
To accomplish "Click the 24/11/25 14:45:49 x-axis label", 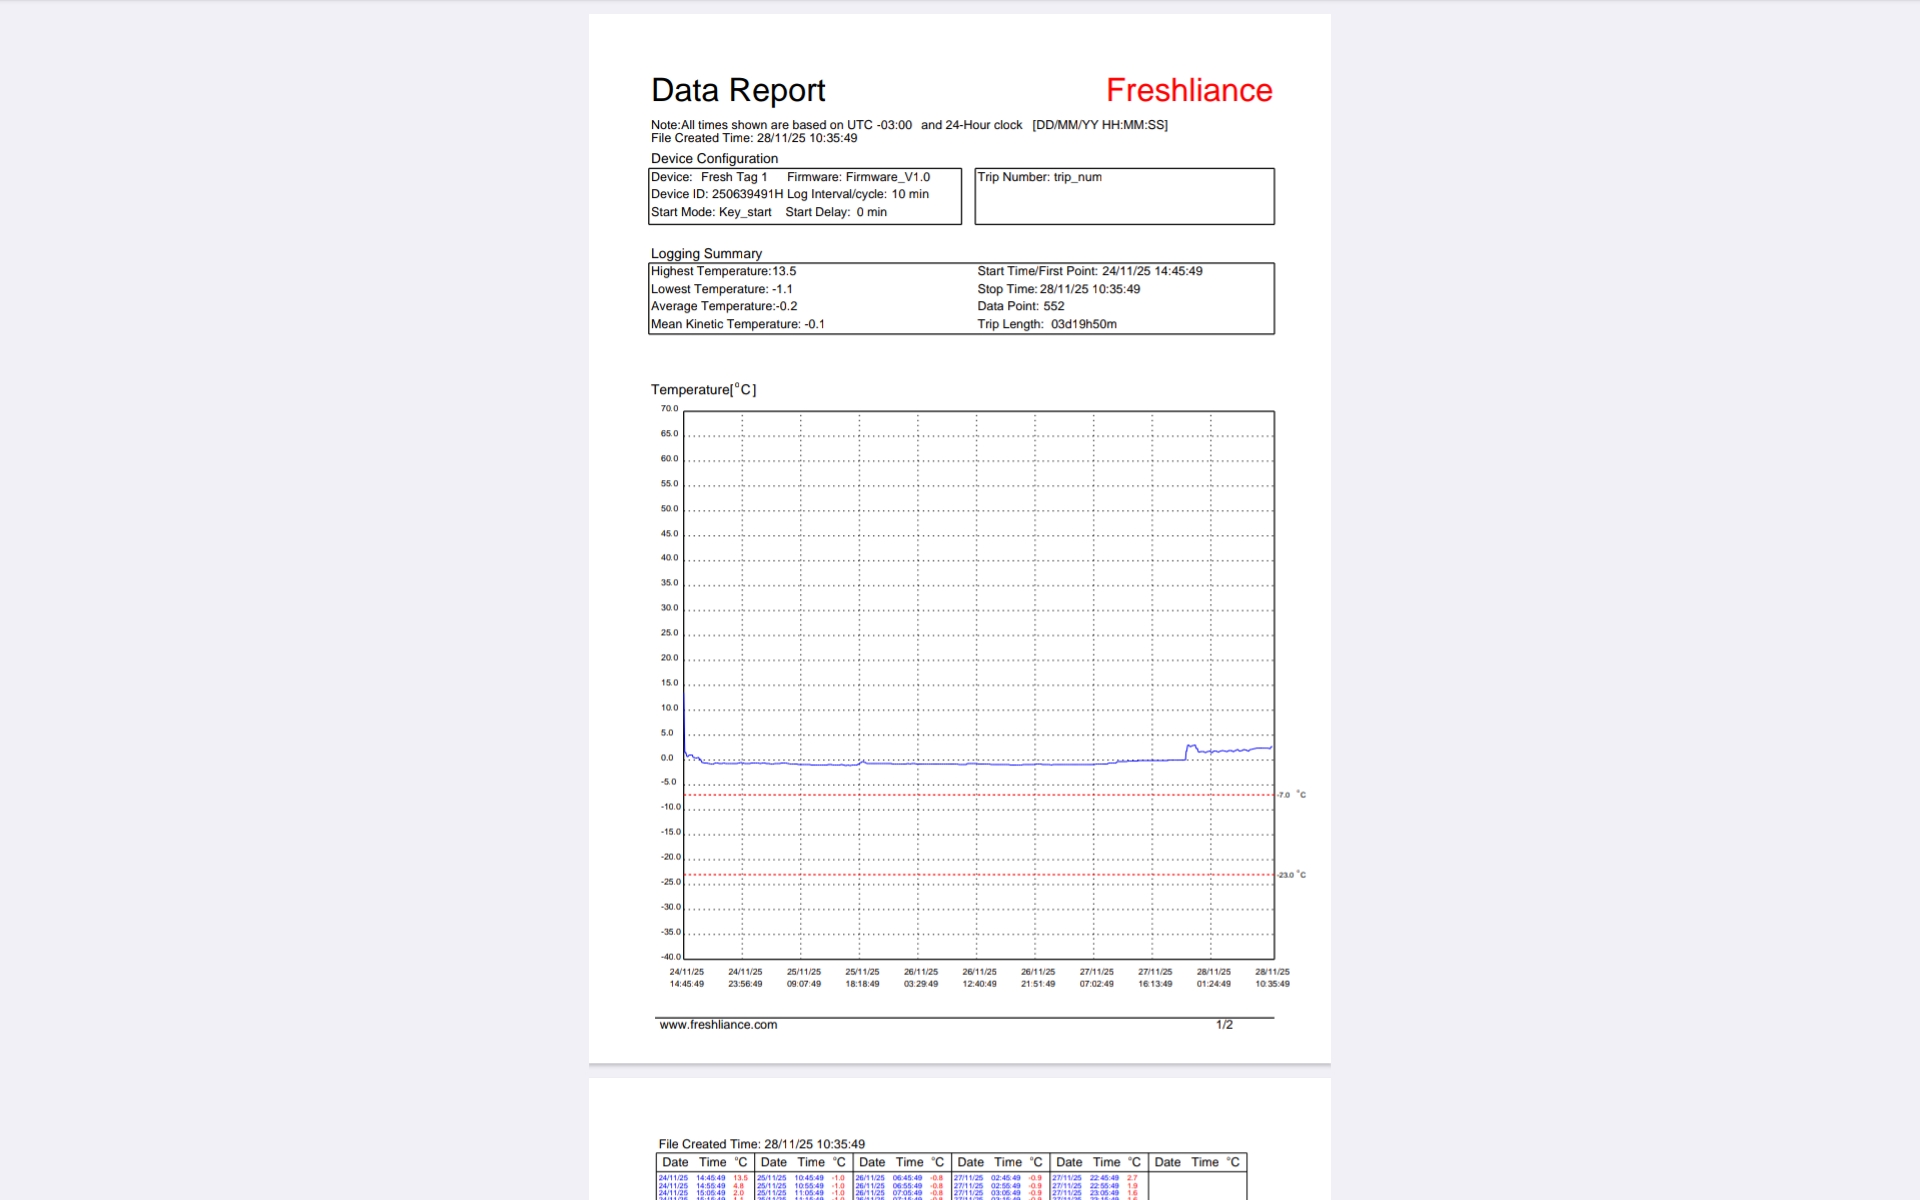I will pyautogui.click(x=686, y=978).
